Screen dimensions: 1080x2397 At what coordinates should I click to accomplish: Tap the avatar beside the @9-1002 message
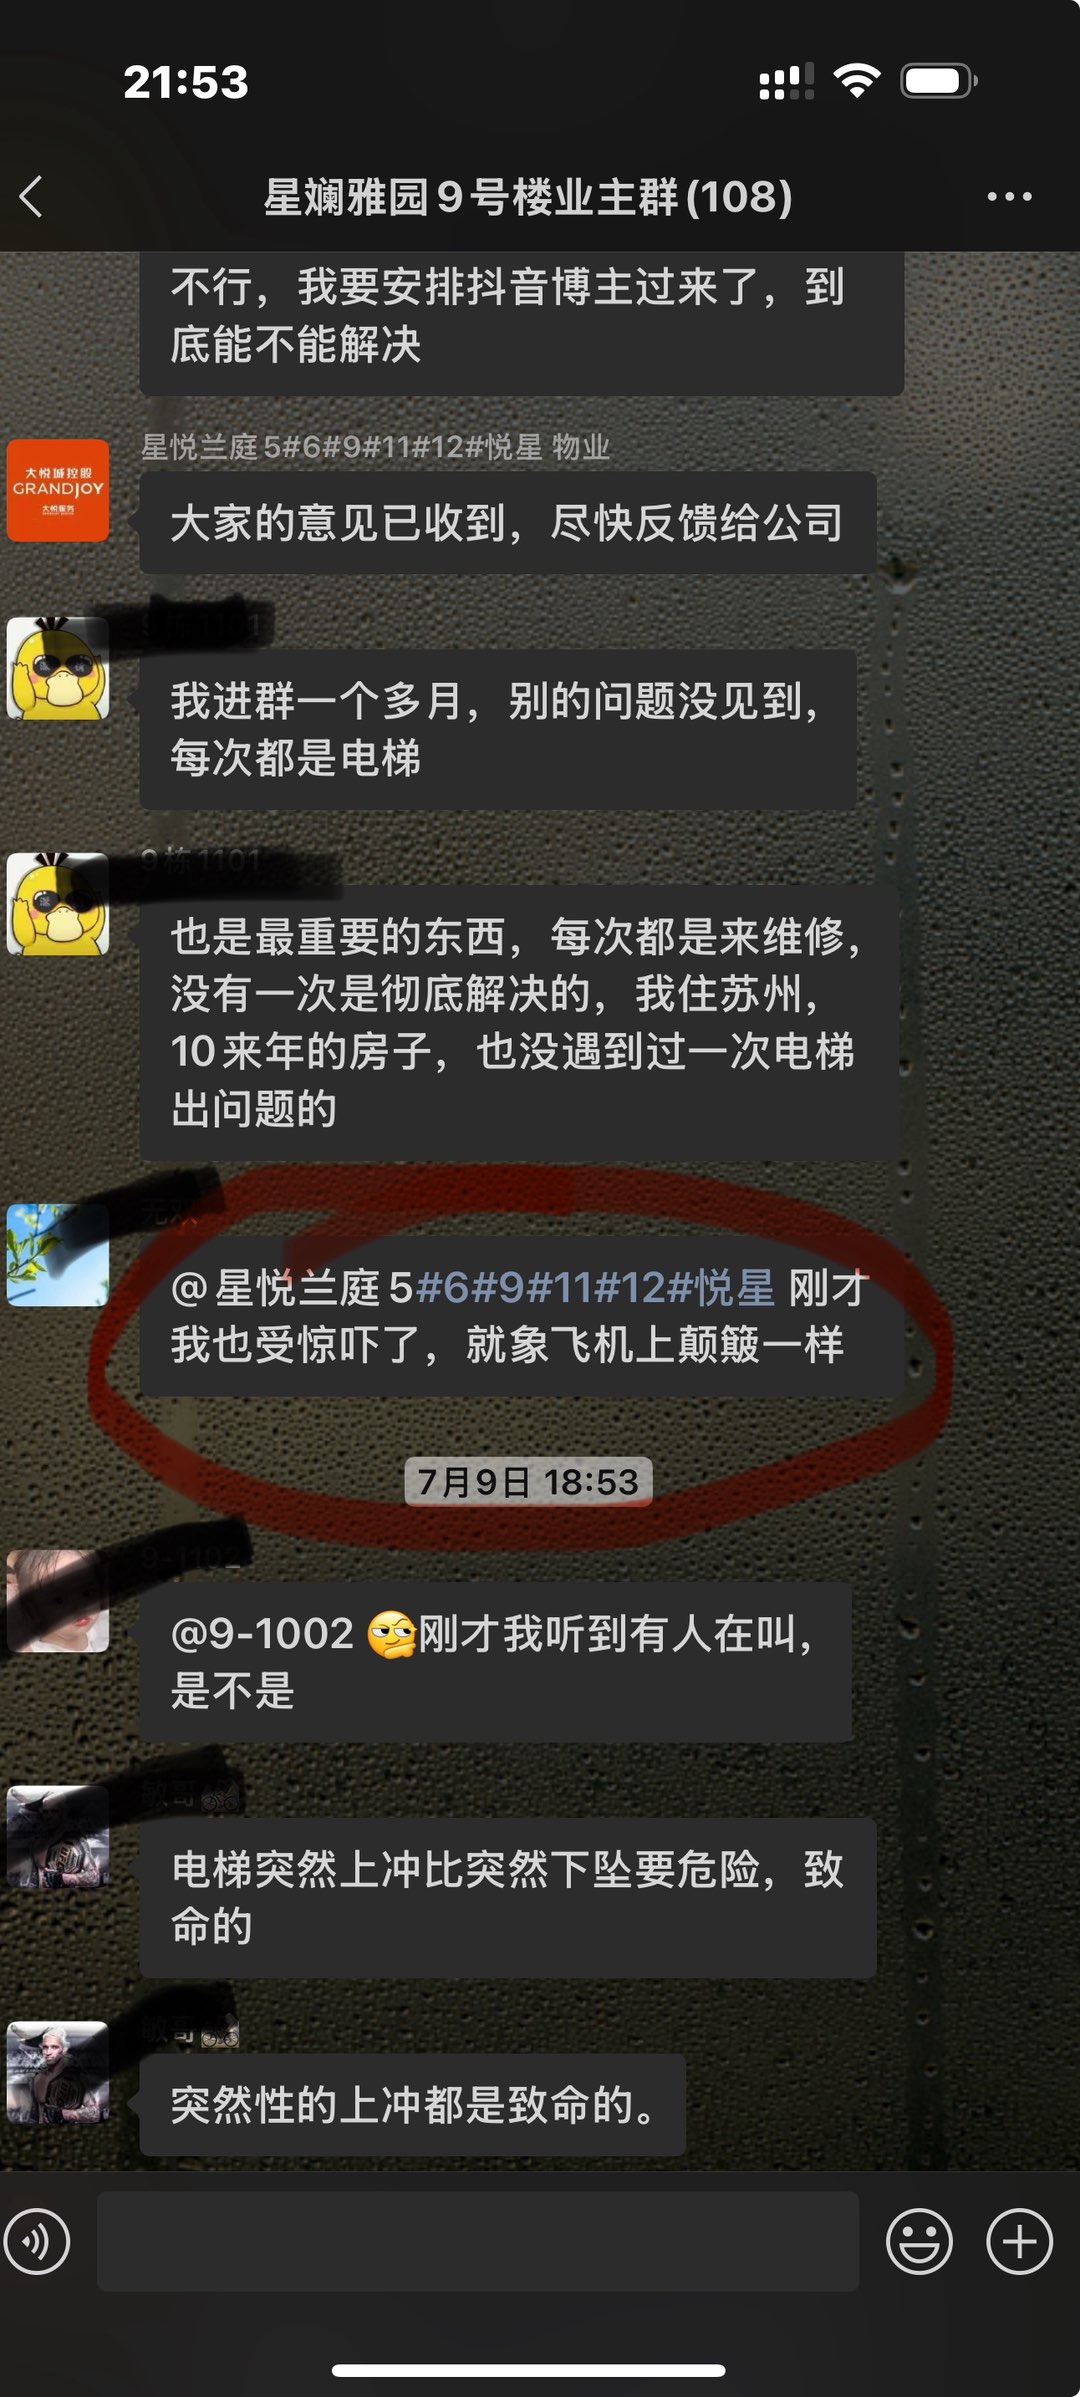pos(58,1600)
